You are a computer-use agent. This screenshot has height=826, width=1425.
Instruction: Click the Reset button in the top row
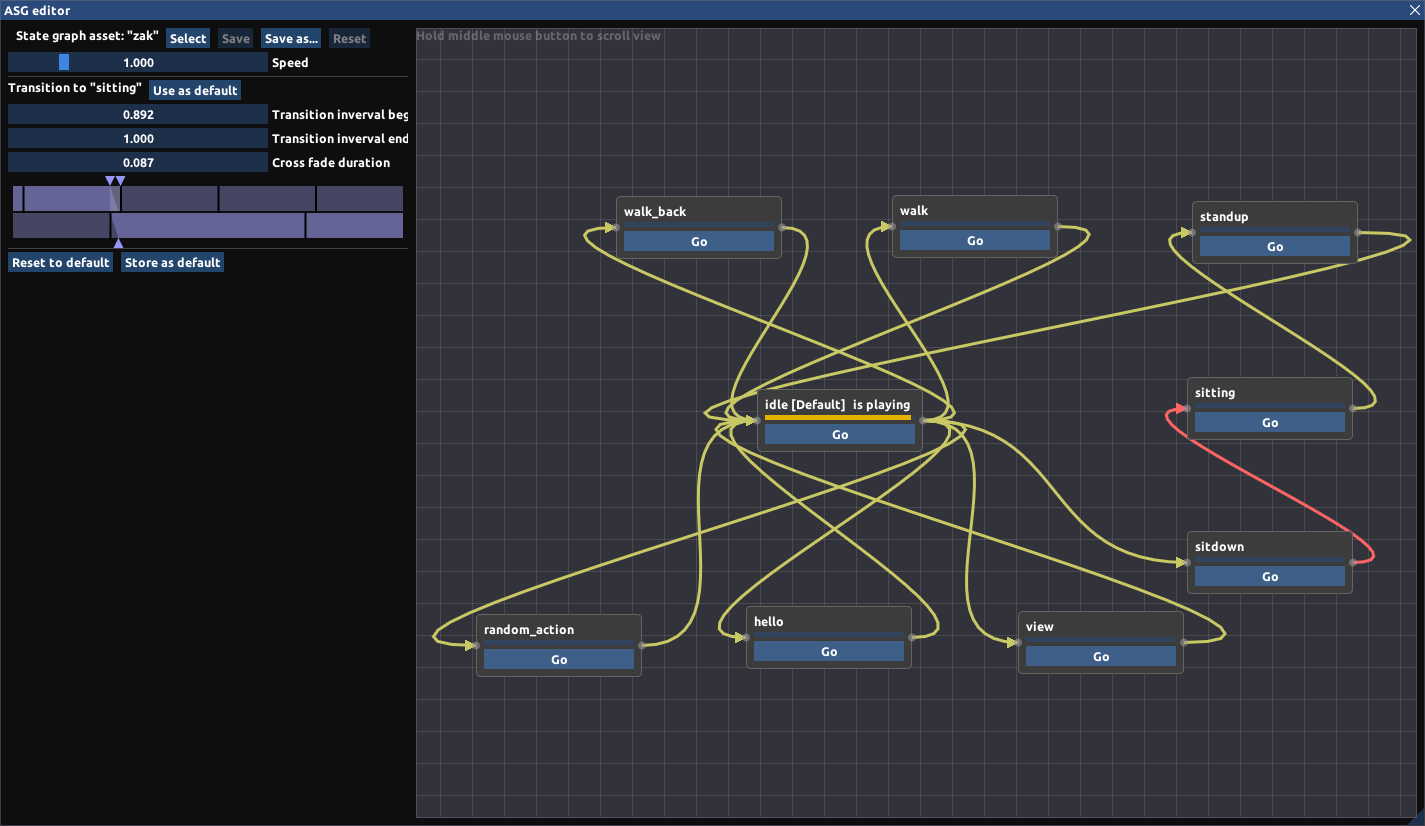[x=350, y=39]
